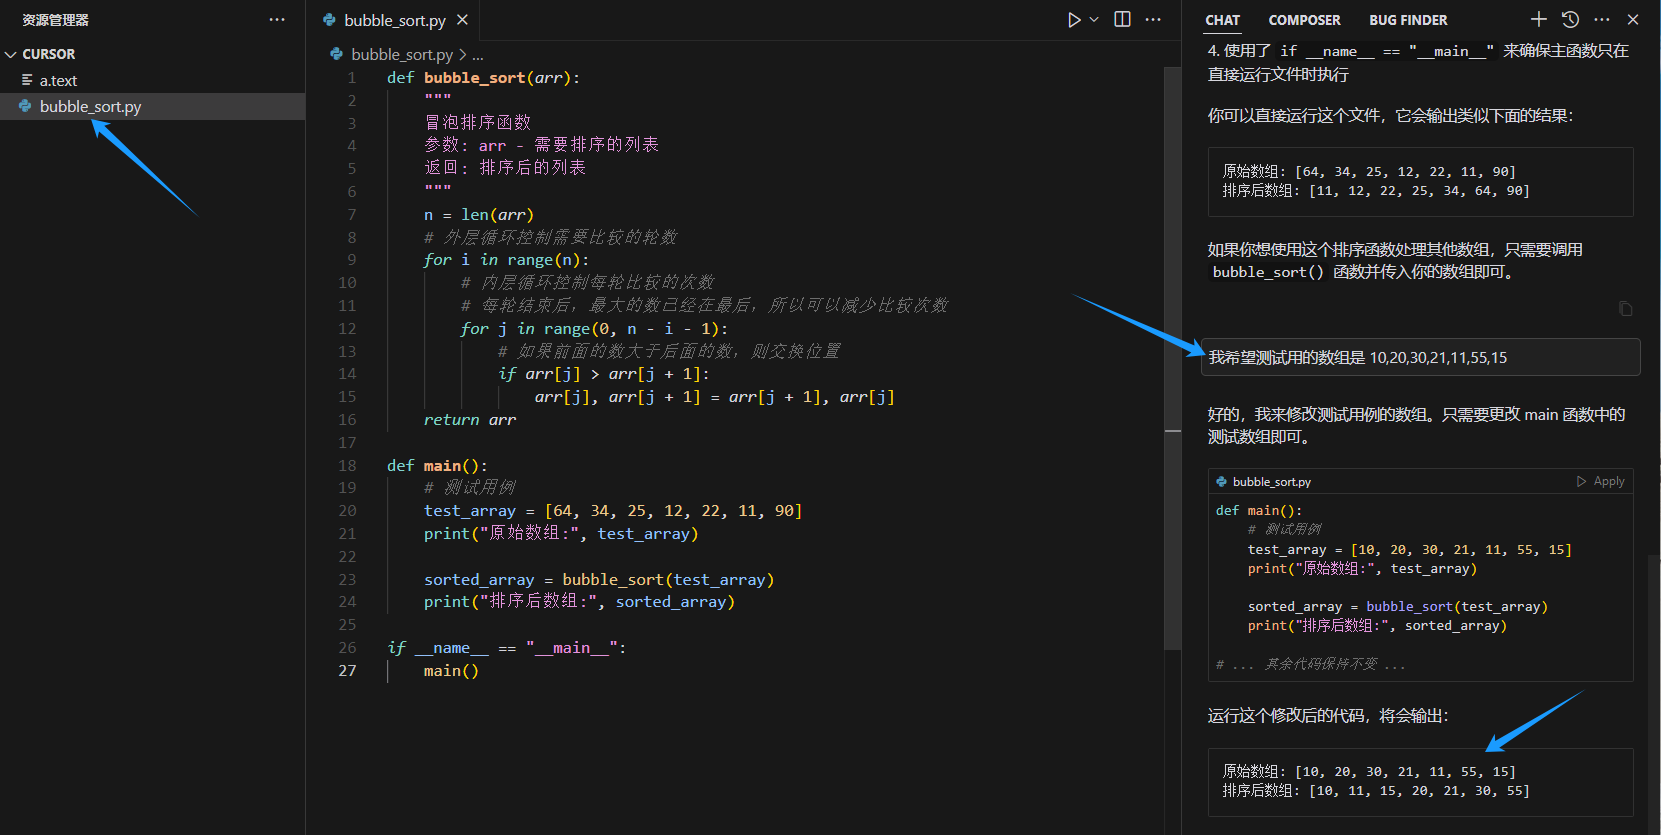Viewport: 1661px width, 835px height.
Task: Click 'if __name__ == "__main__":' on line 26
Action: coord(506,648)
